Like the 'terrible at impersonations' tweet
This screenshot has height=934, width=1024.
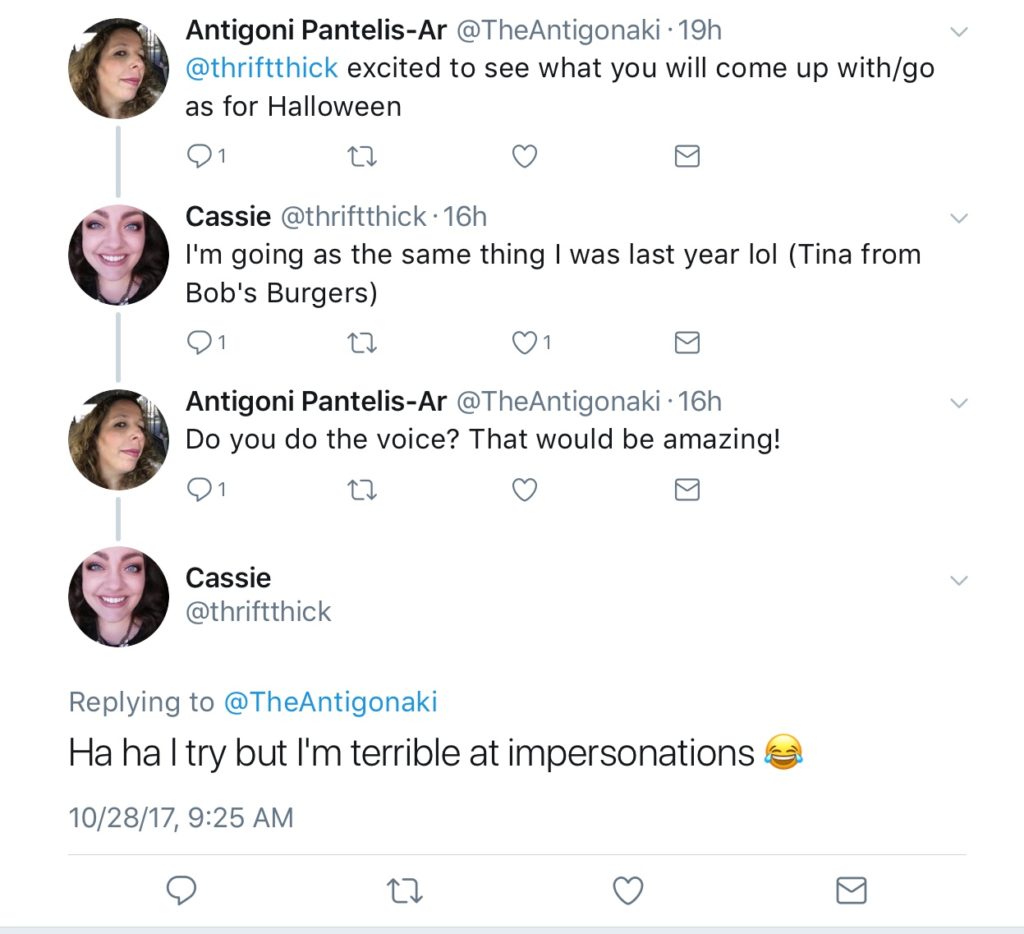(x=627, y=890)
